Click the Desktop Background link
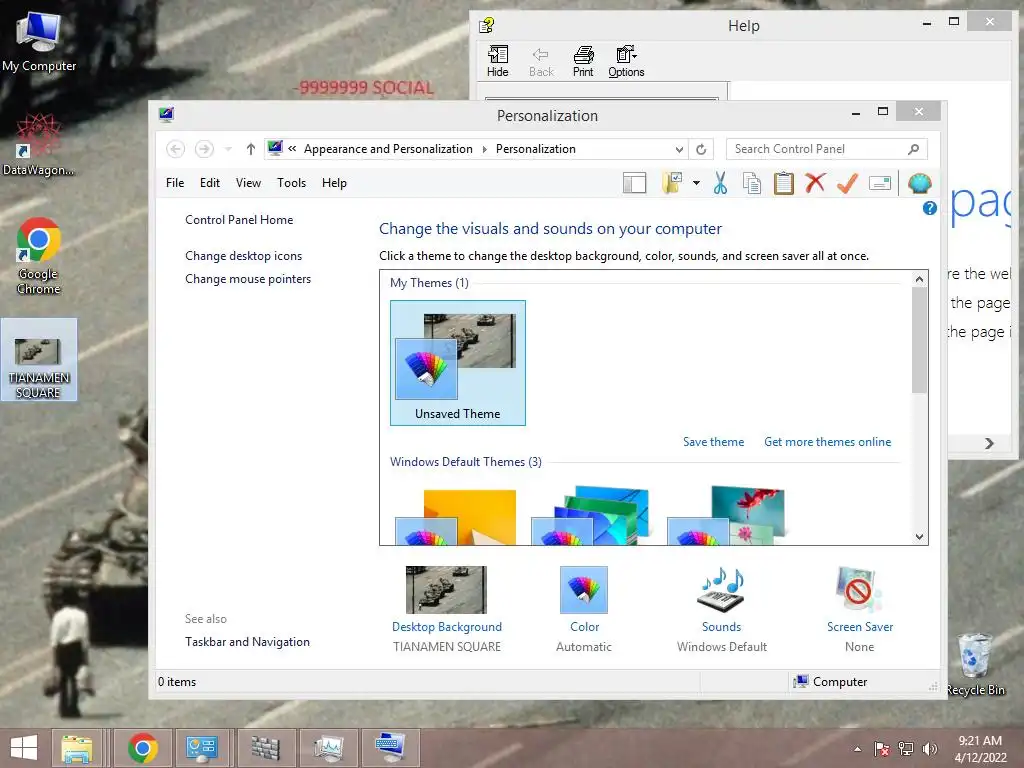The image size is (1024, 768). (447, 627)
